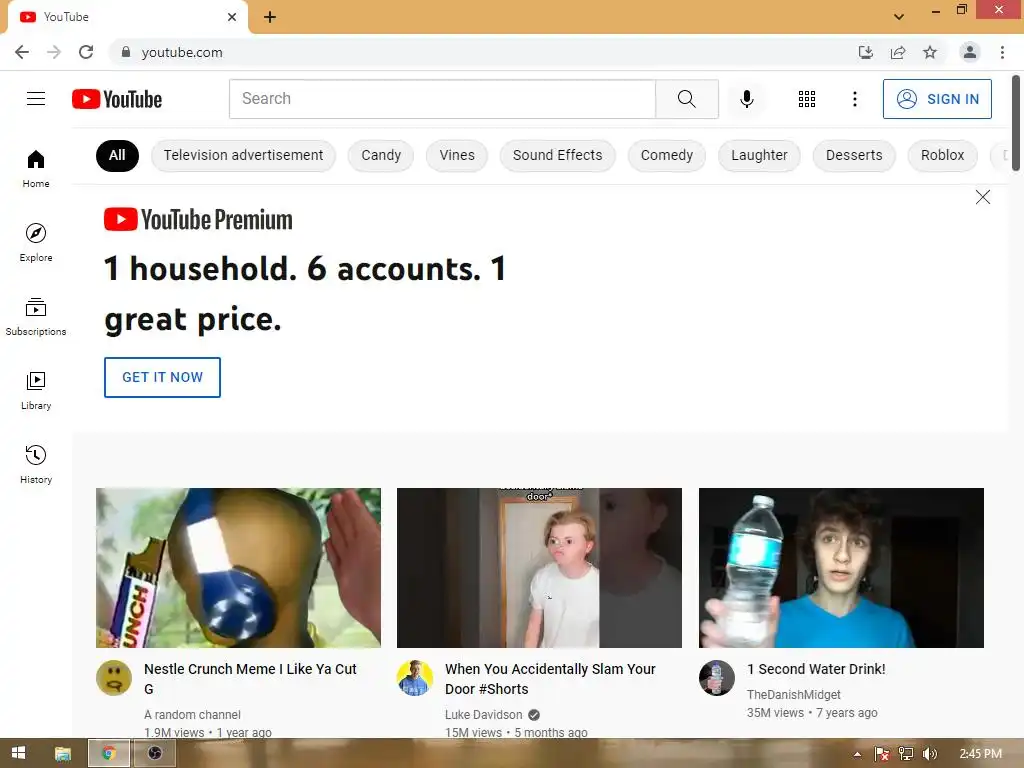Image resolution: width=1024 pixels, height=768 pixels.
Task: Select the Laughter chip
Action: [759, 155]
